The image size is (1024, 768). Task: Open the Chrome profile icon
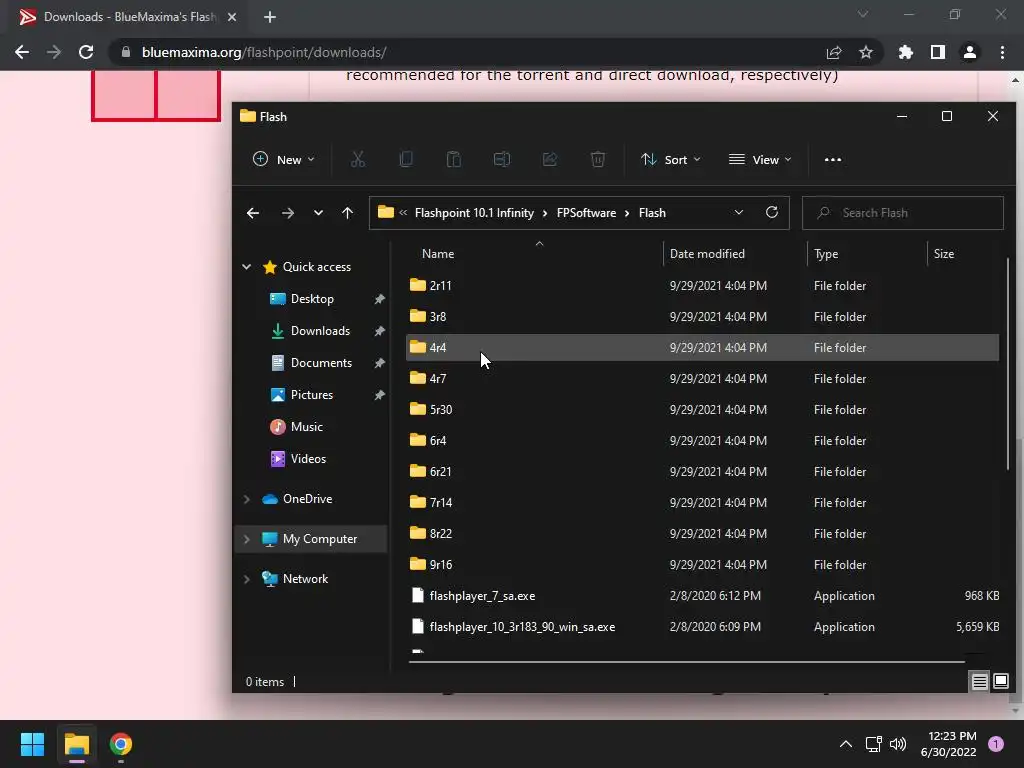(x=970, y=52)
